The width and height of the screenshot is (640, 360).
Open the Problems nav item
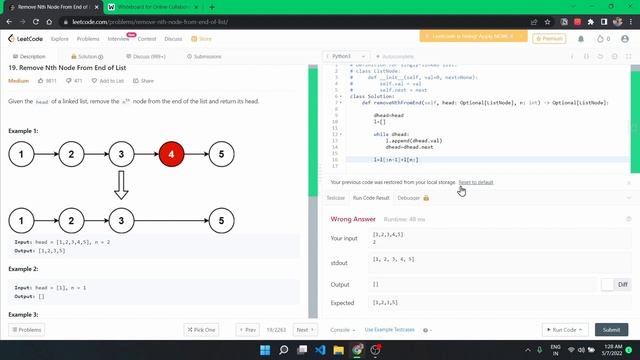[x=88, y=39]
